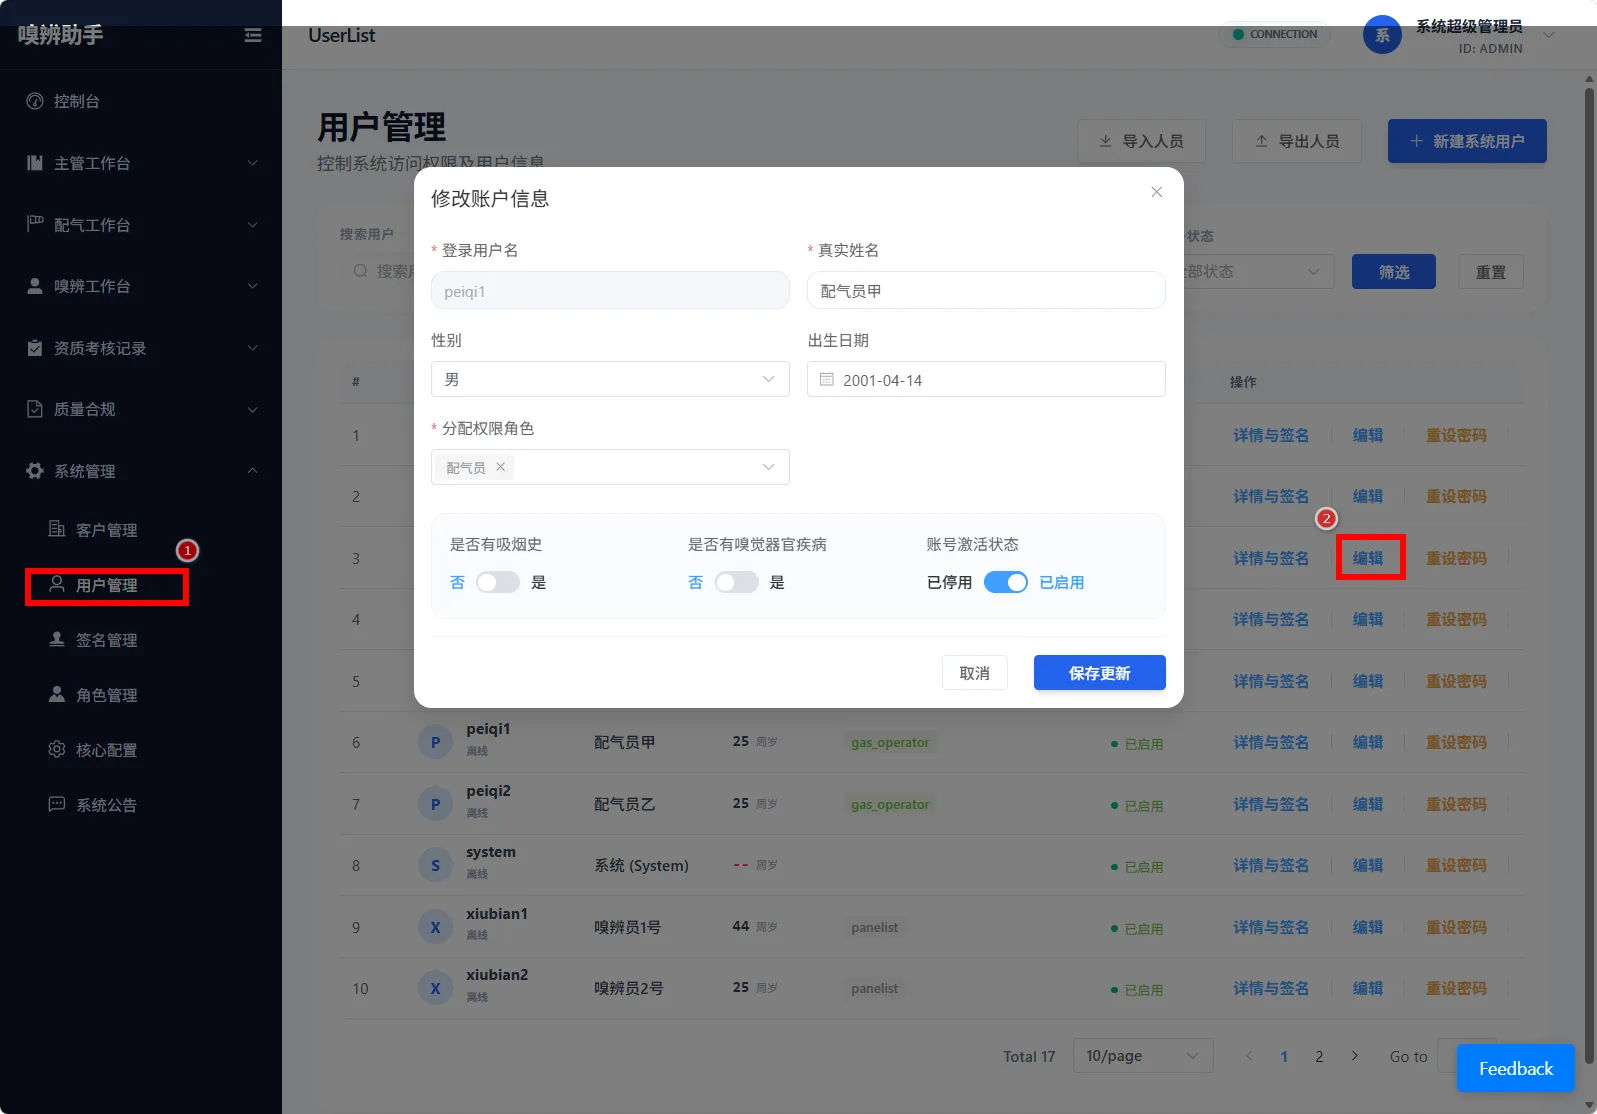Click the 客户管理 building icon
This screenshot has width=1597, height=1114.
coord(57,529)
